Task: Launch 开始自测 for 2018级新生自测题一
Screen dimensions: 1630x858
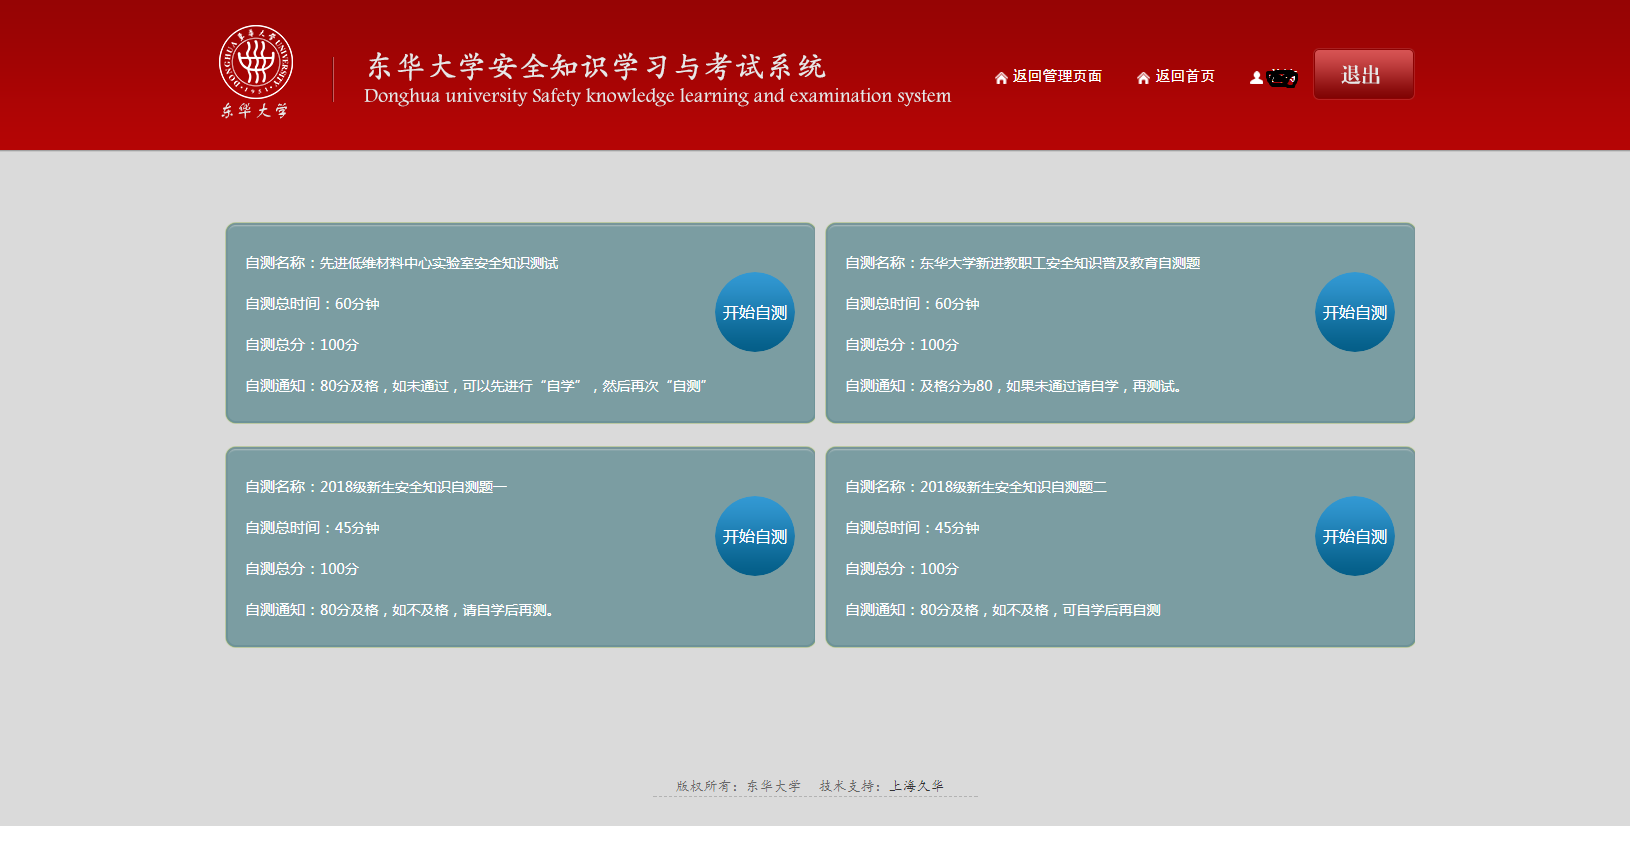Action: click(x=755, y=536)
